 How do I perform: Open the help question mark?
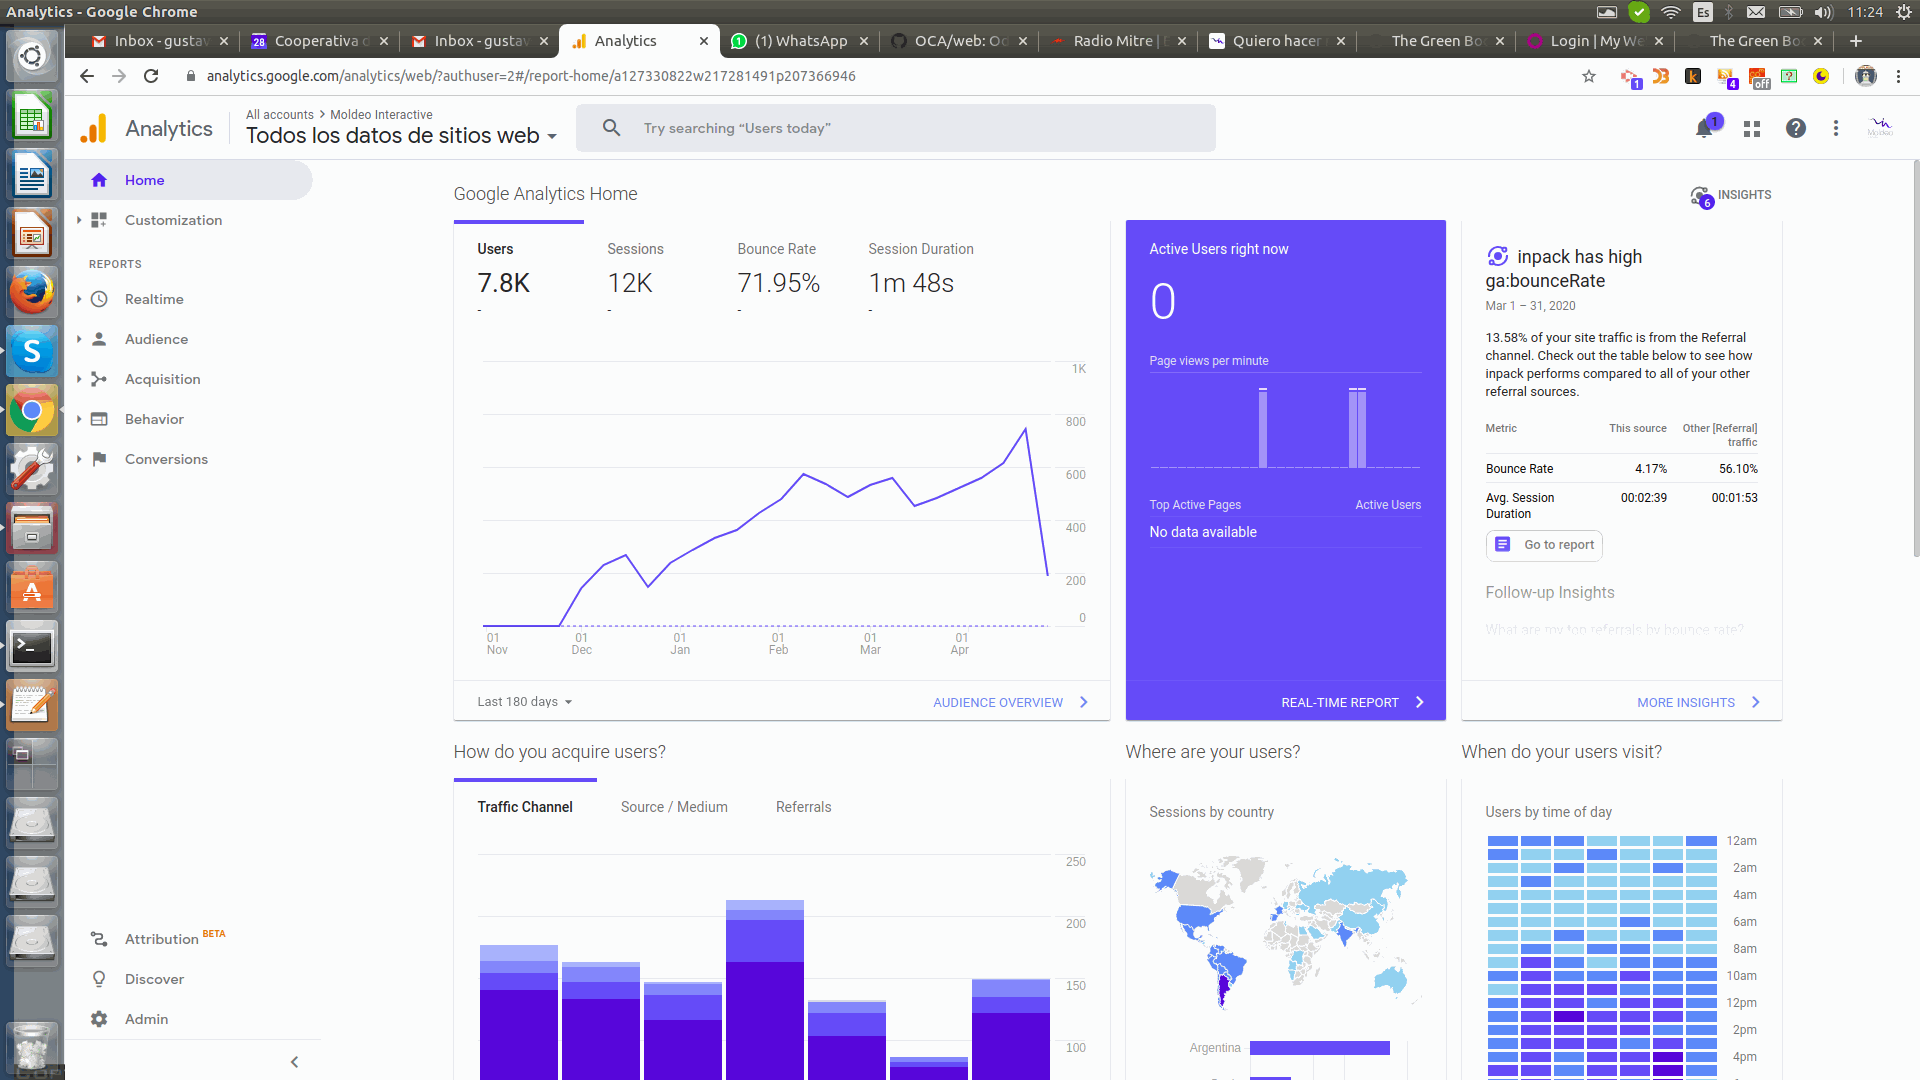[x=1796, y=128]
